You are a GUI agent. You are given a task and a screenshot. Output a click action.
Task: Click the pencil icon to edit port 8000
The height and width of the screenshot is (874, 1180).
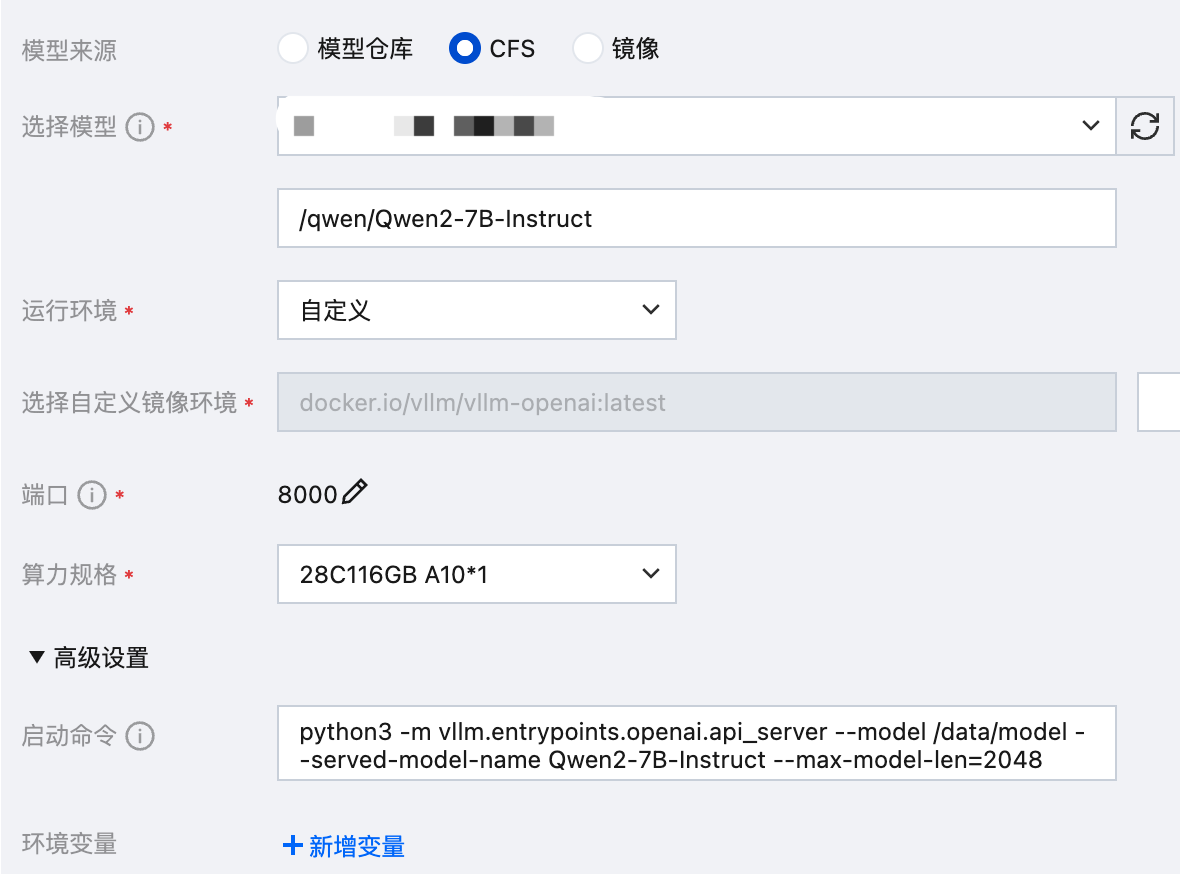[x=355, y=493]
